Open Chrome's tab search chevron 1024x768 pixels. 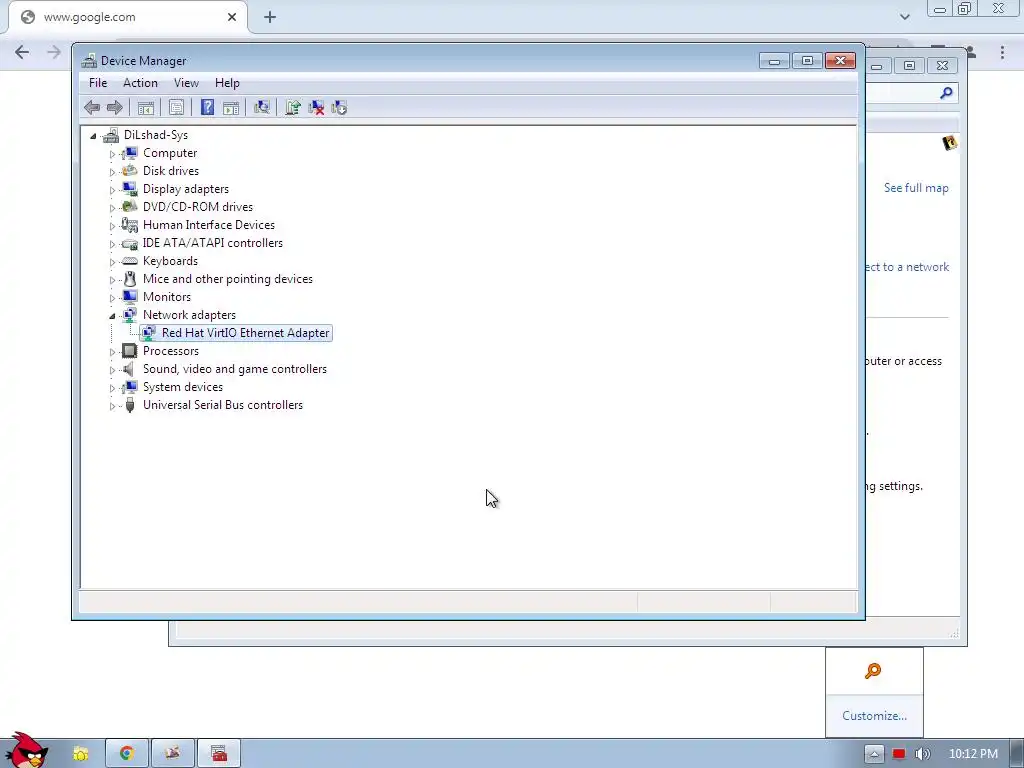click(x=904, y=17)
